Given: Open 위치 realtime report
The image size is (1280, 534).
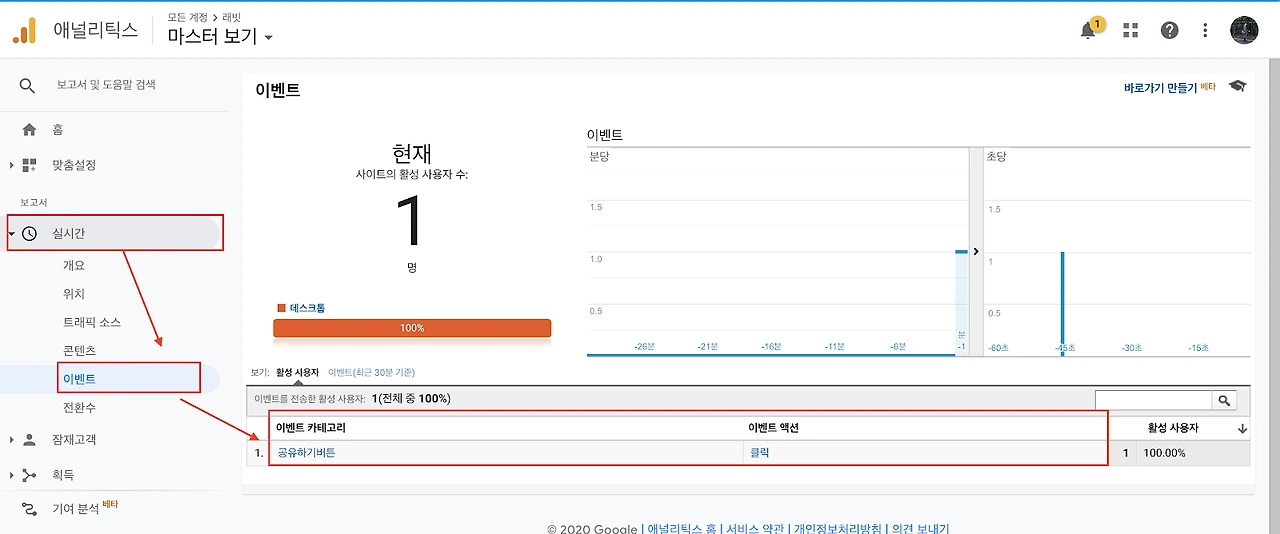Looking at the screenshot, I should 74,294.
